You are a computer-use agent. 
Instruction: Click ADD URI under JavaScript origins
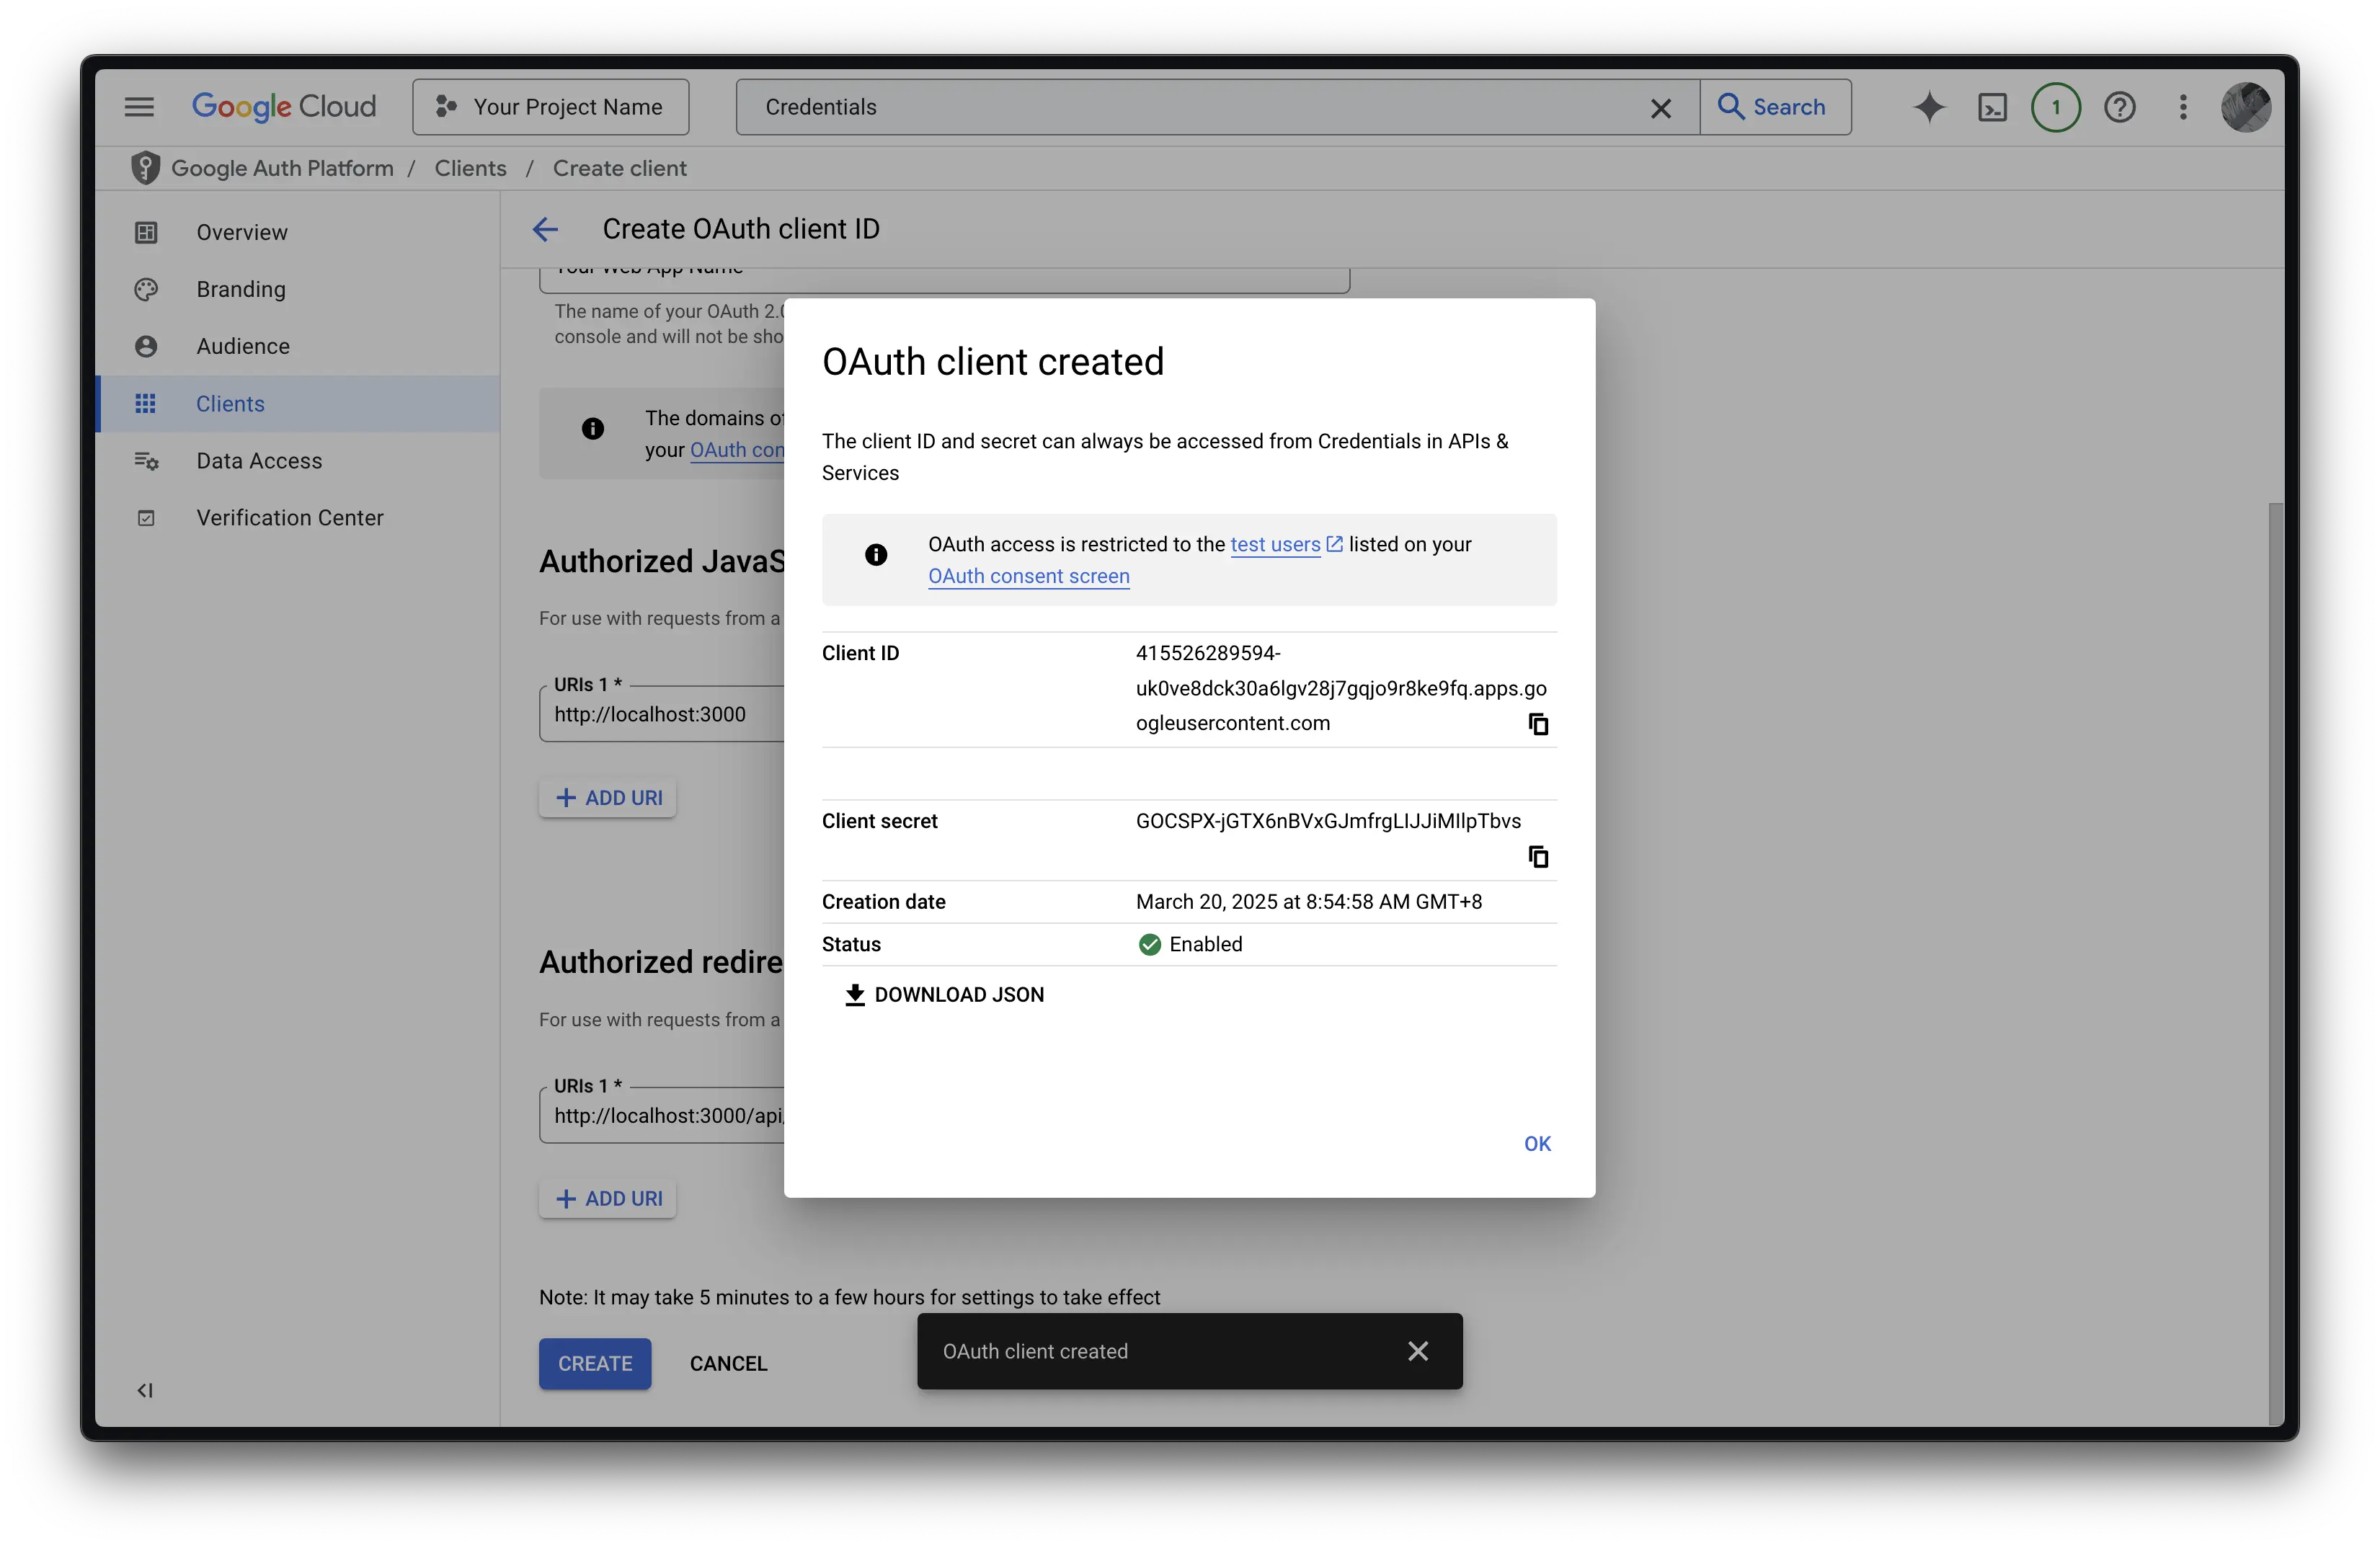tap(608, 798)
